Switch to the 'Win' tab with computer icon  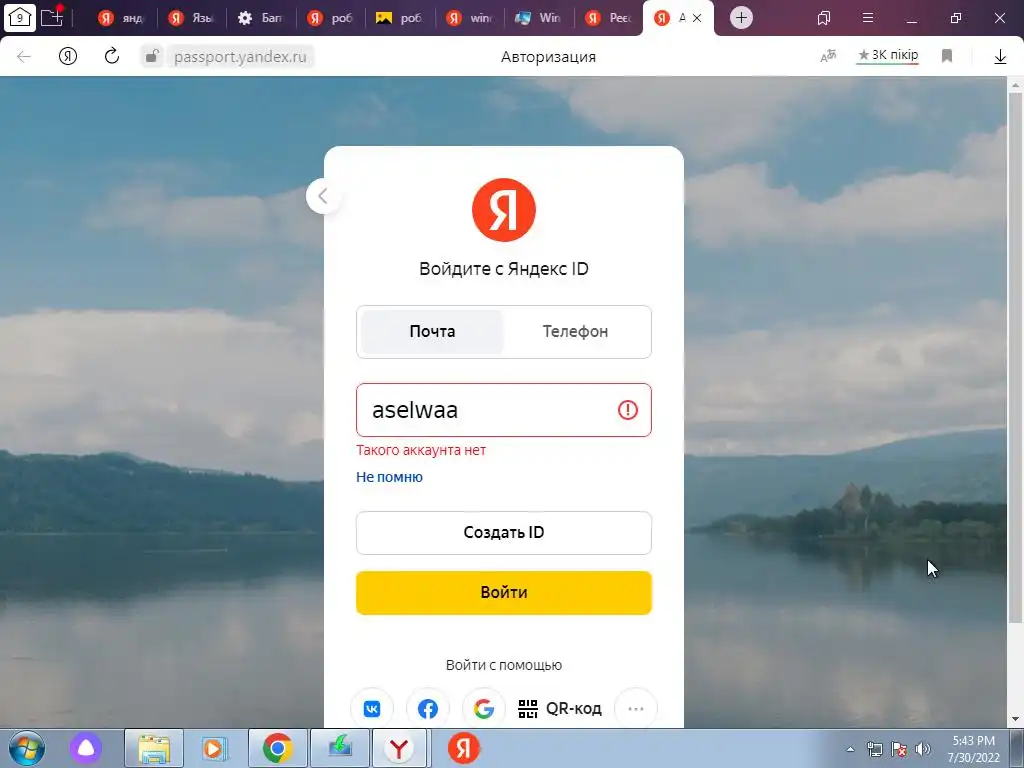click(539, 18)
